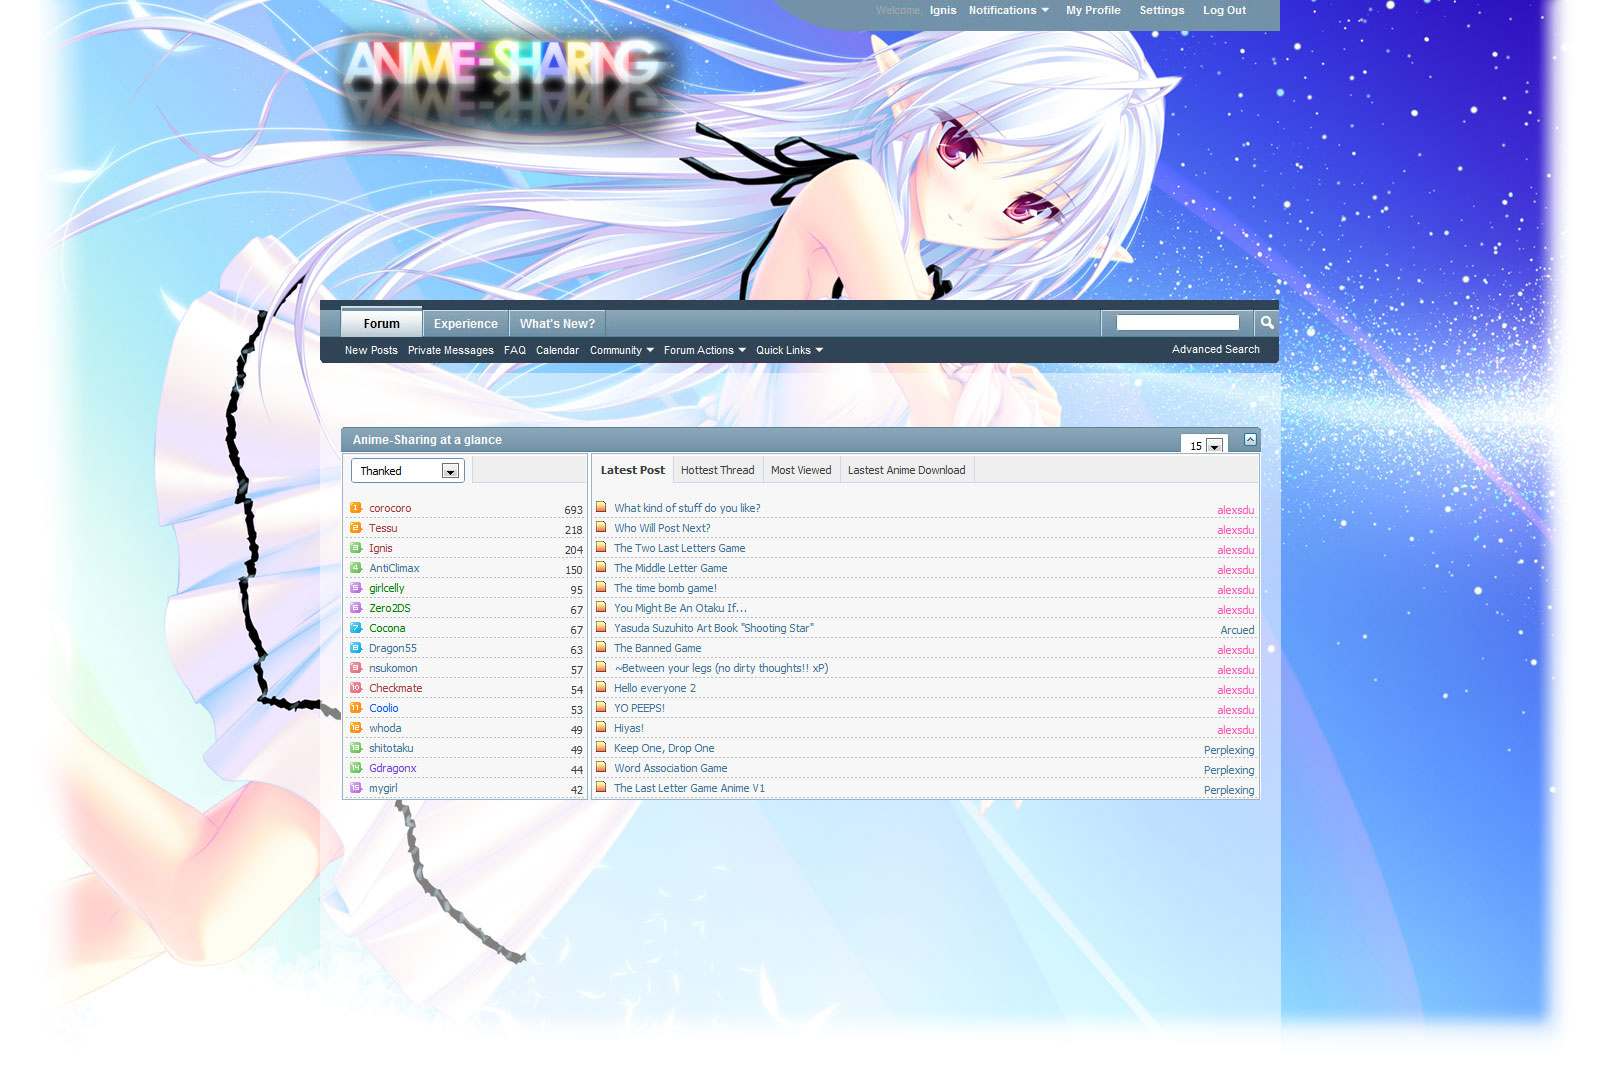The width and height of the screenshot is (1600, 1082).
Task: Click the rank 10 badge next to Checkmate
Action: click(x=355, y=688)
